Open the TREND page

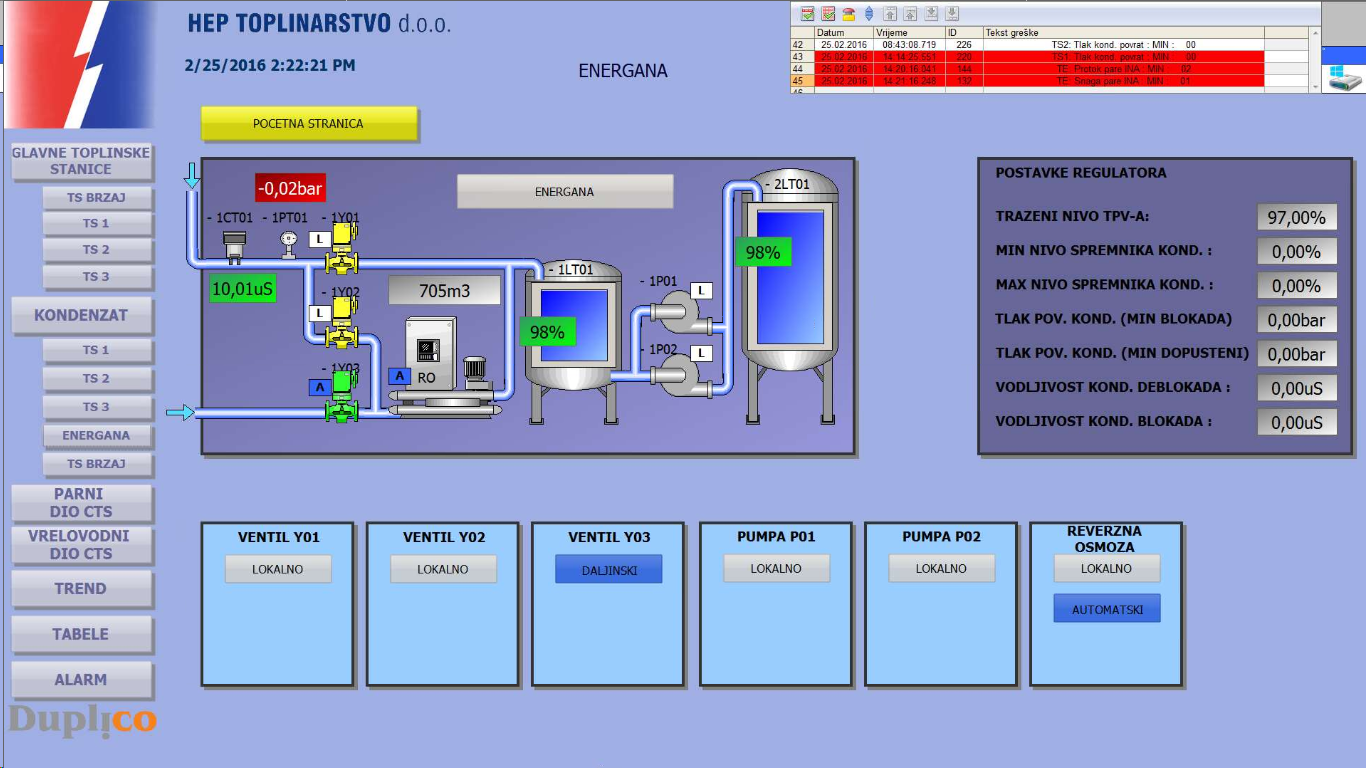pyautogui.click(x=81, y=589)
